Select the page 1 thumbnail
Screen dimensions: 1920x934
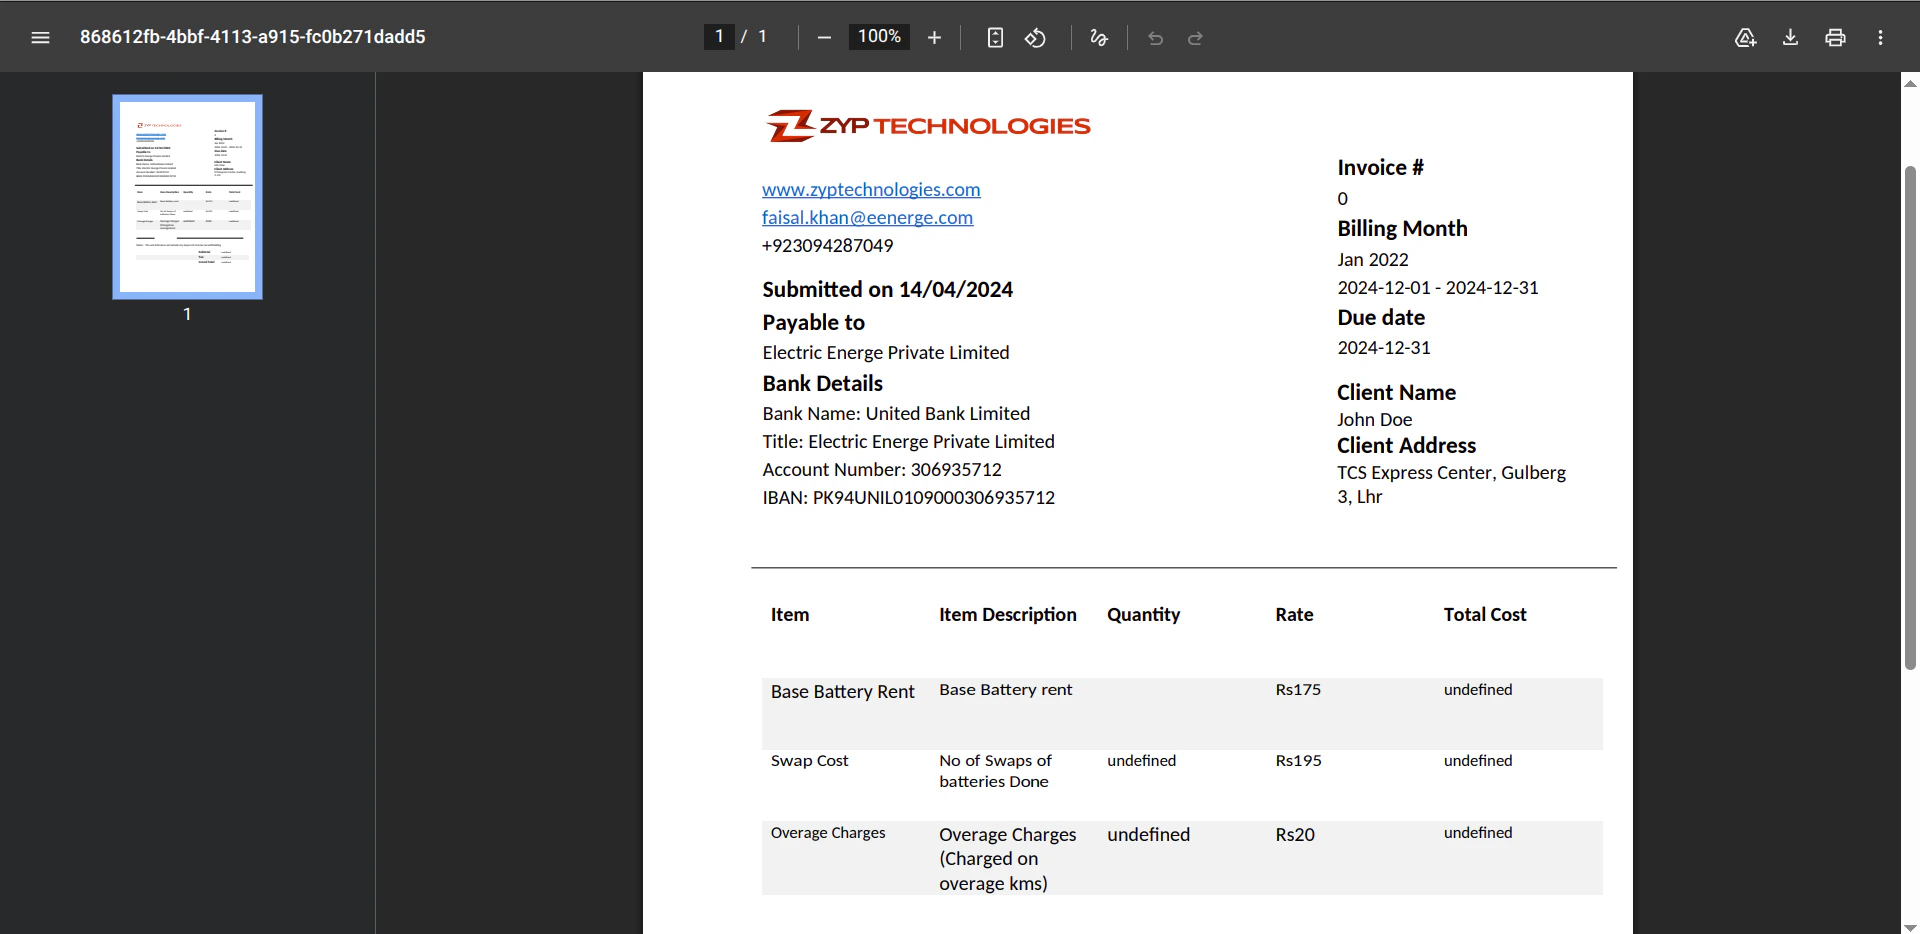click(187, 197)
